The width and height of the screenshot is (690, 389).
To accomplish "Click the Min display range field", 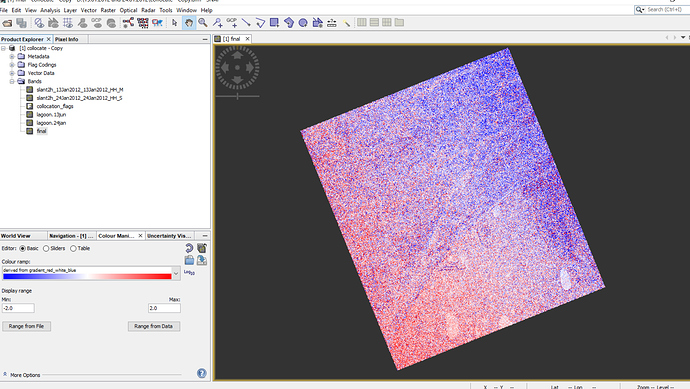I will pyautogui.click(x=18, y=308).
